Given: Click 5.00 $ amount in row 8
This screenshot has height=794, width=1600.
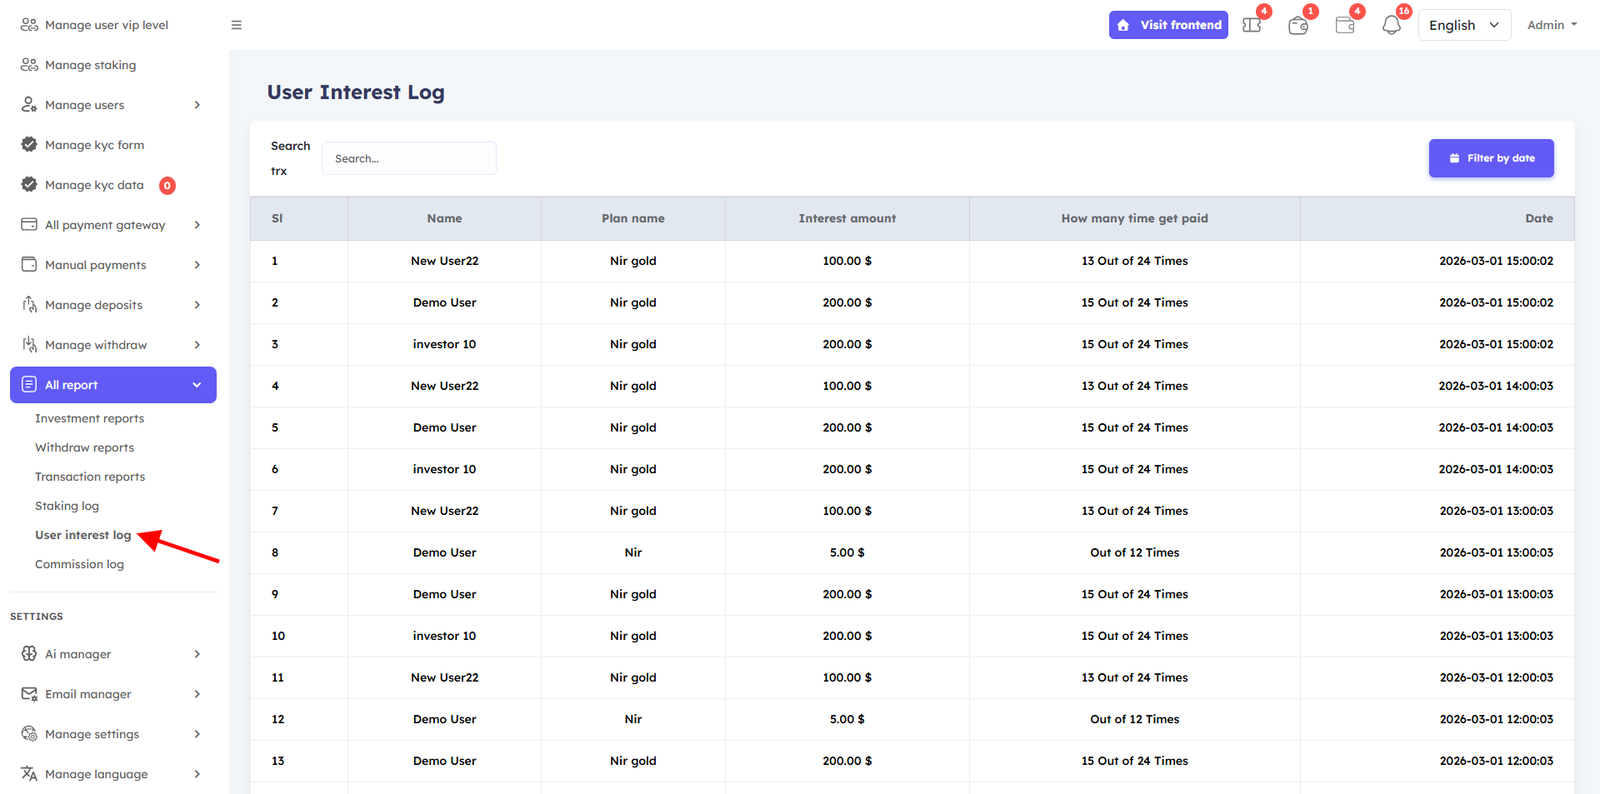Looking at the screenshot, I should (847, 552).
